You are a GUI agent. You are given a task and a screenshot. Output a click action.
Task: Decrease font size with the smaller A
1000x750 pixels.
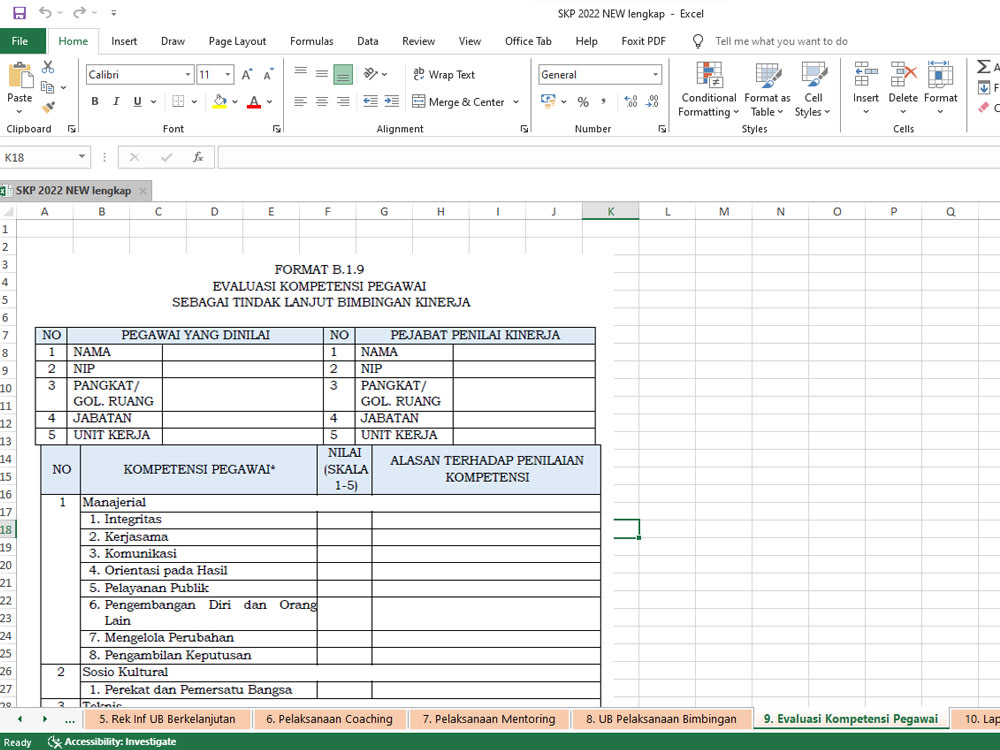(268, 75)
